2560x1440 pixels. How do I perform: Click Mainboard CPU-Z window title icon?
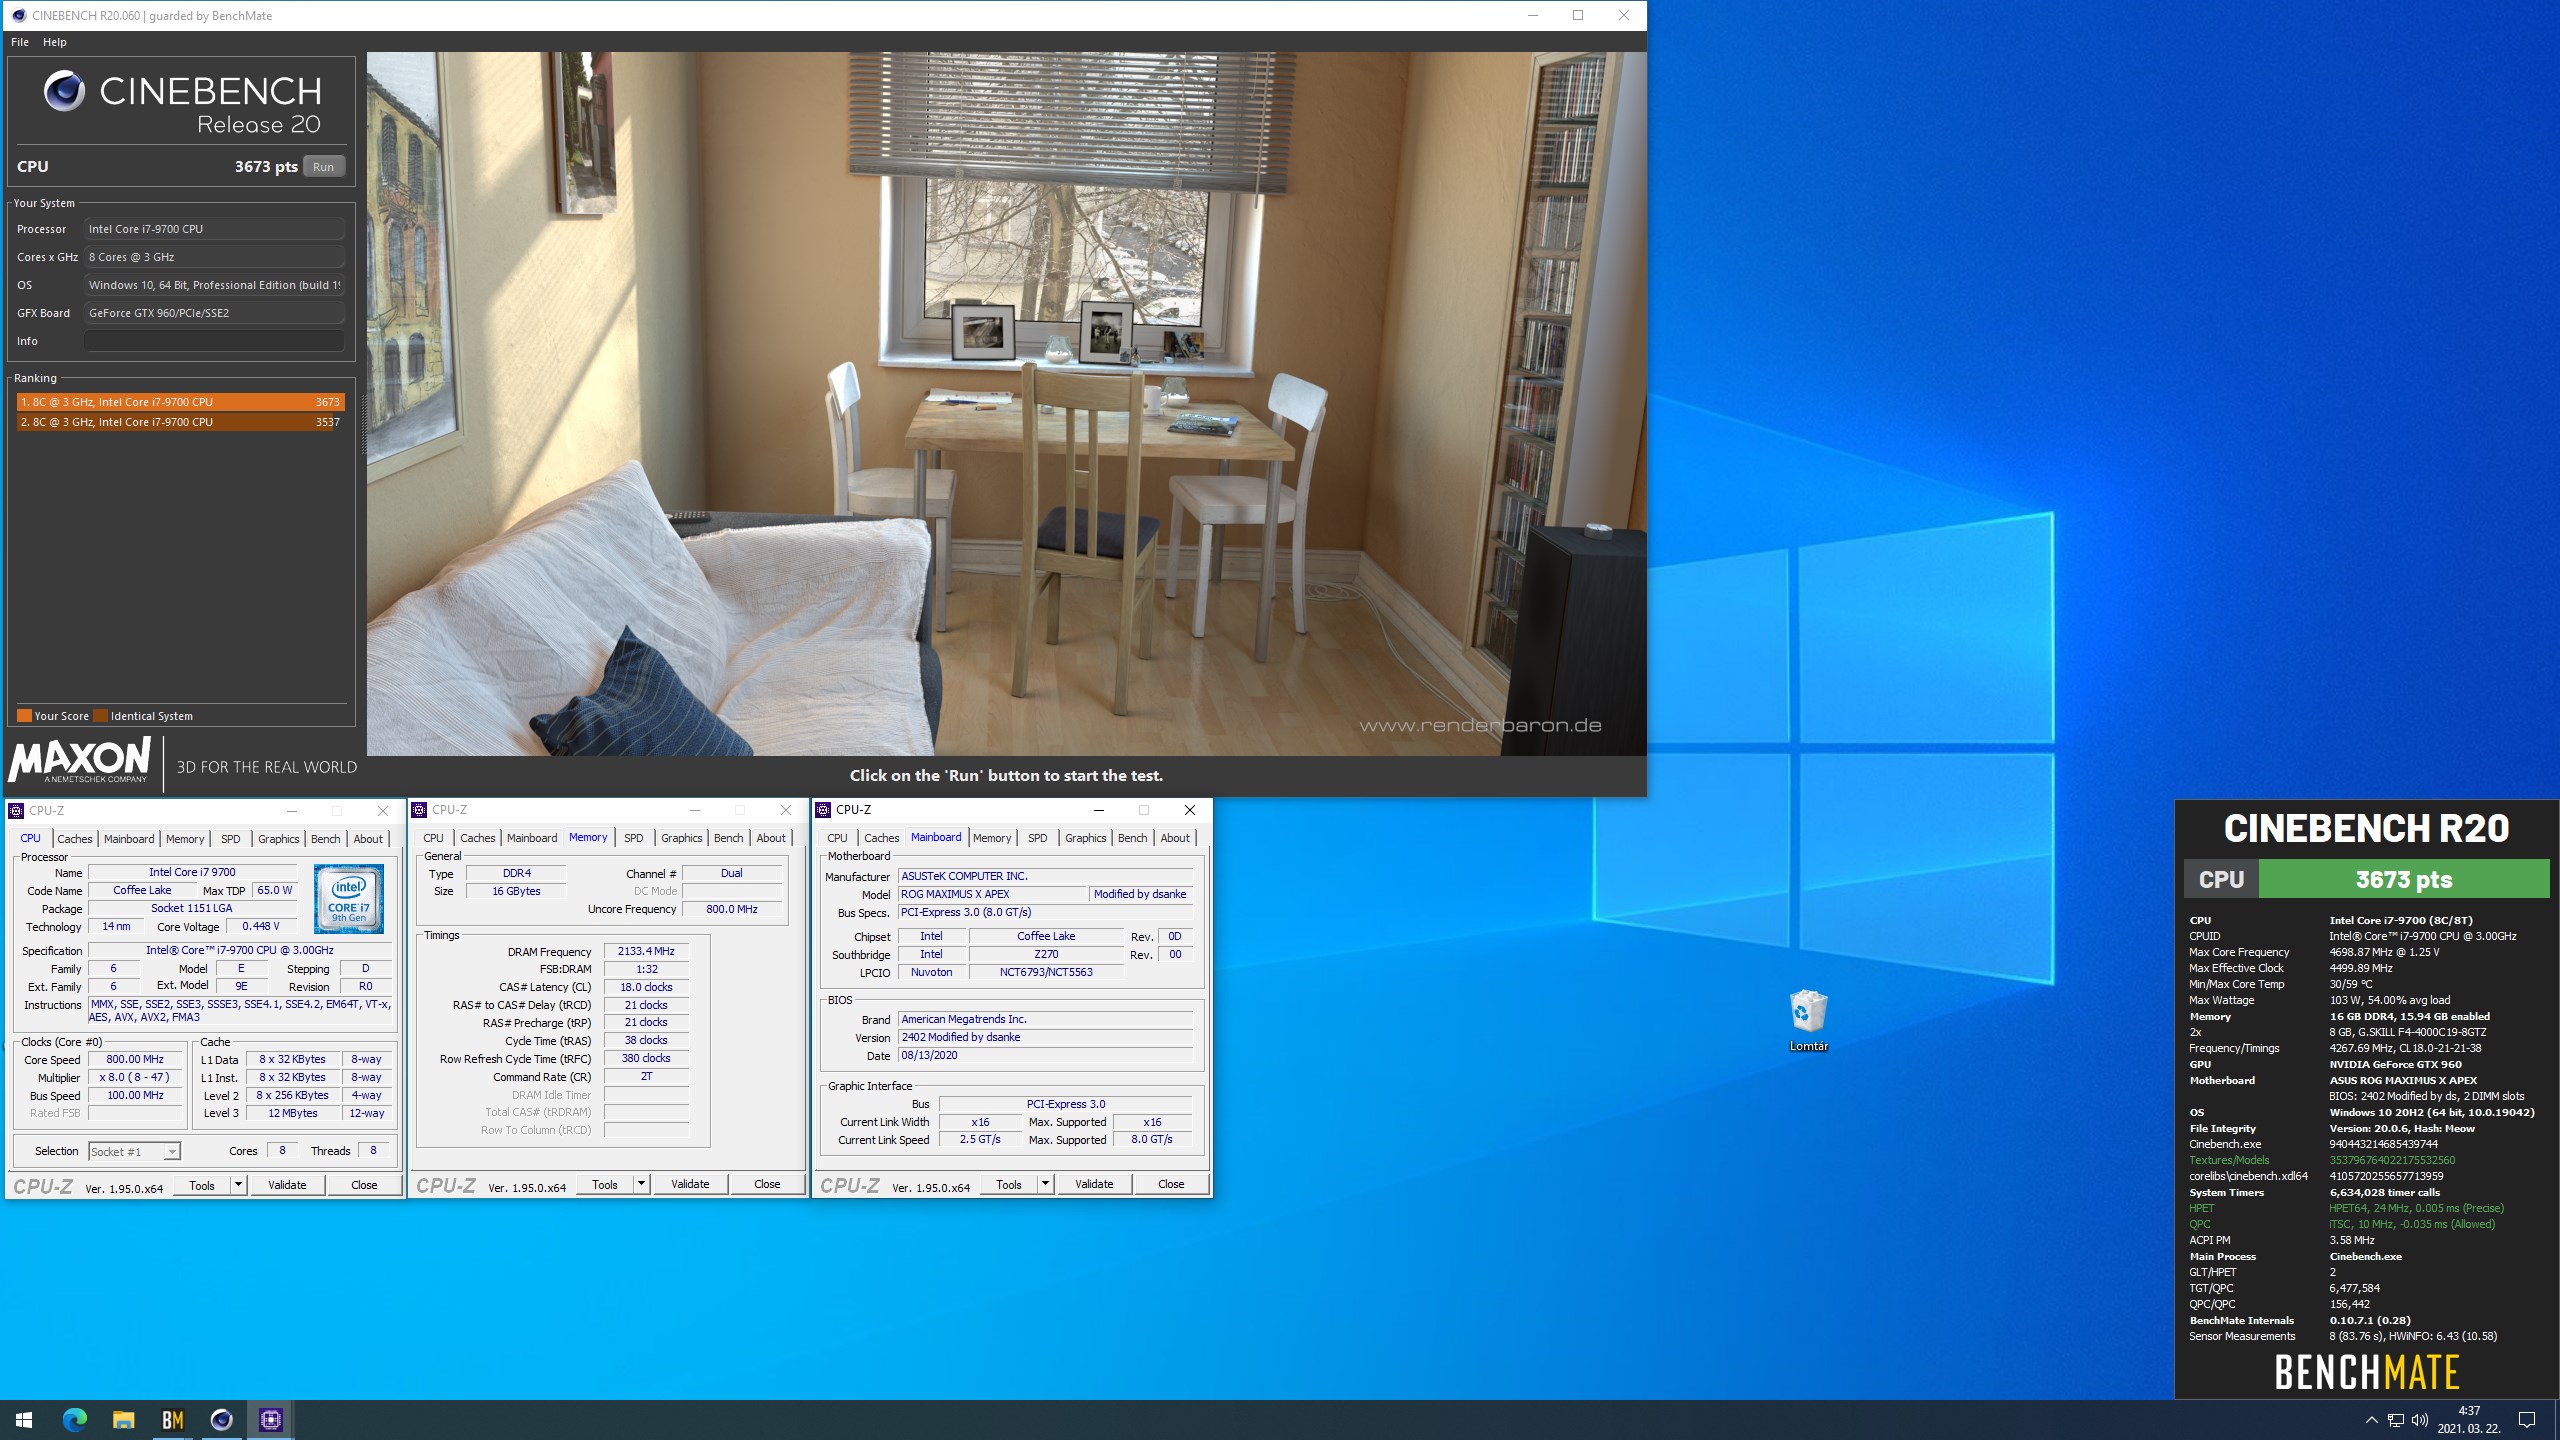824,810
